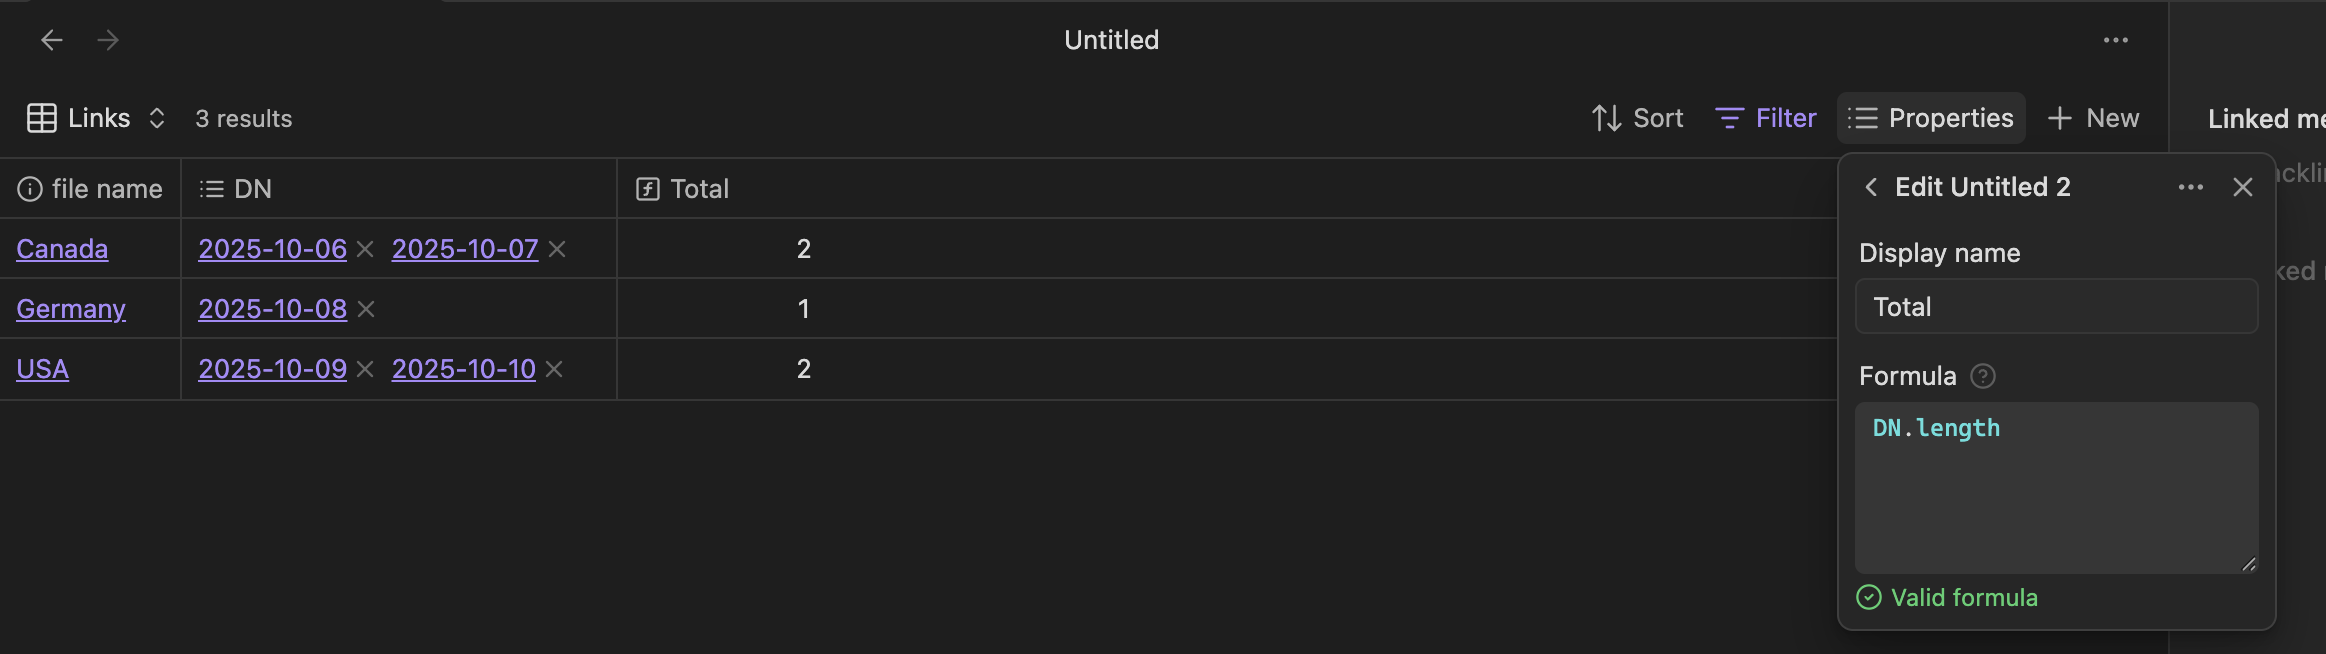Click the Formula help question mark icon
2326x654 pixels.
(1982, 376)
